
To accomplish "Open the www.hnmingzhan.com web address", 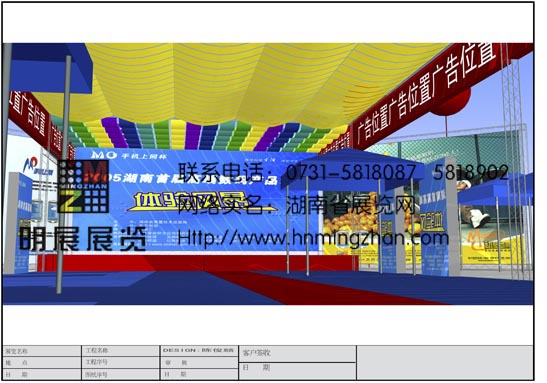I will (313, 238).
